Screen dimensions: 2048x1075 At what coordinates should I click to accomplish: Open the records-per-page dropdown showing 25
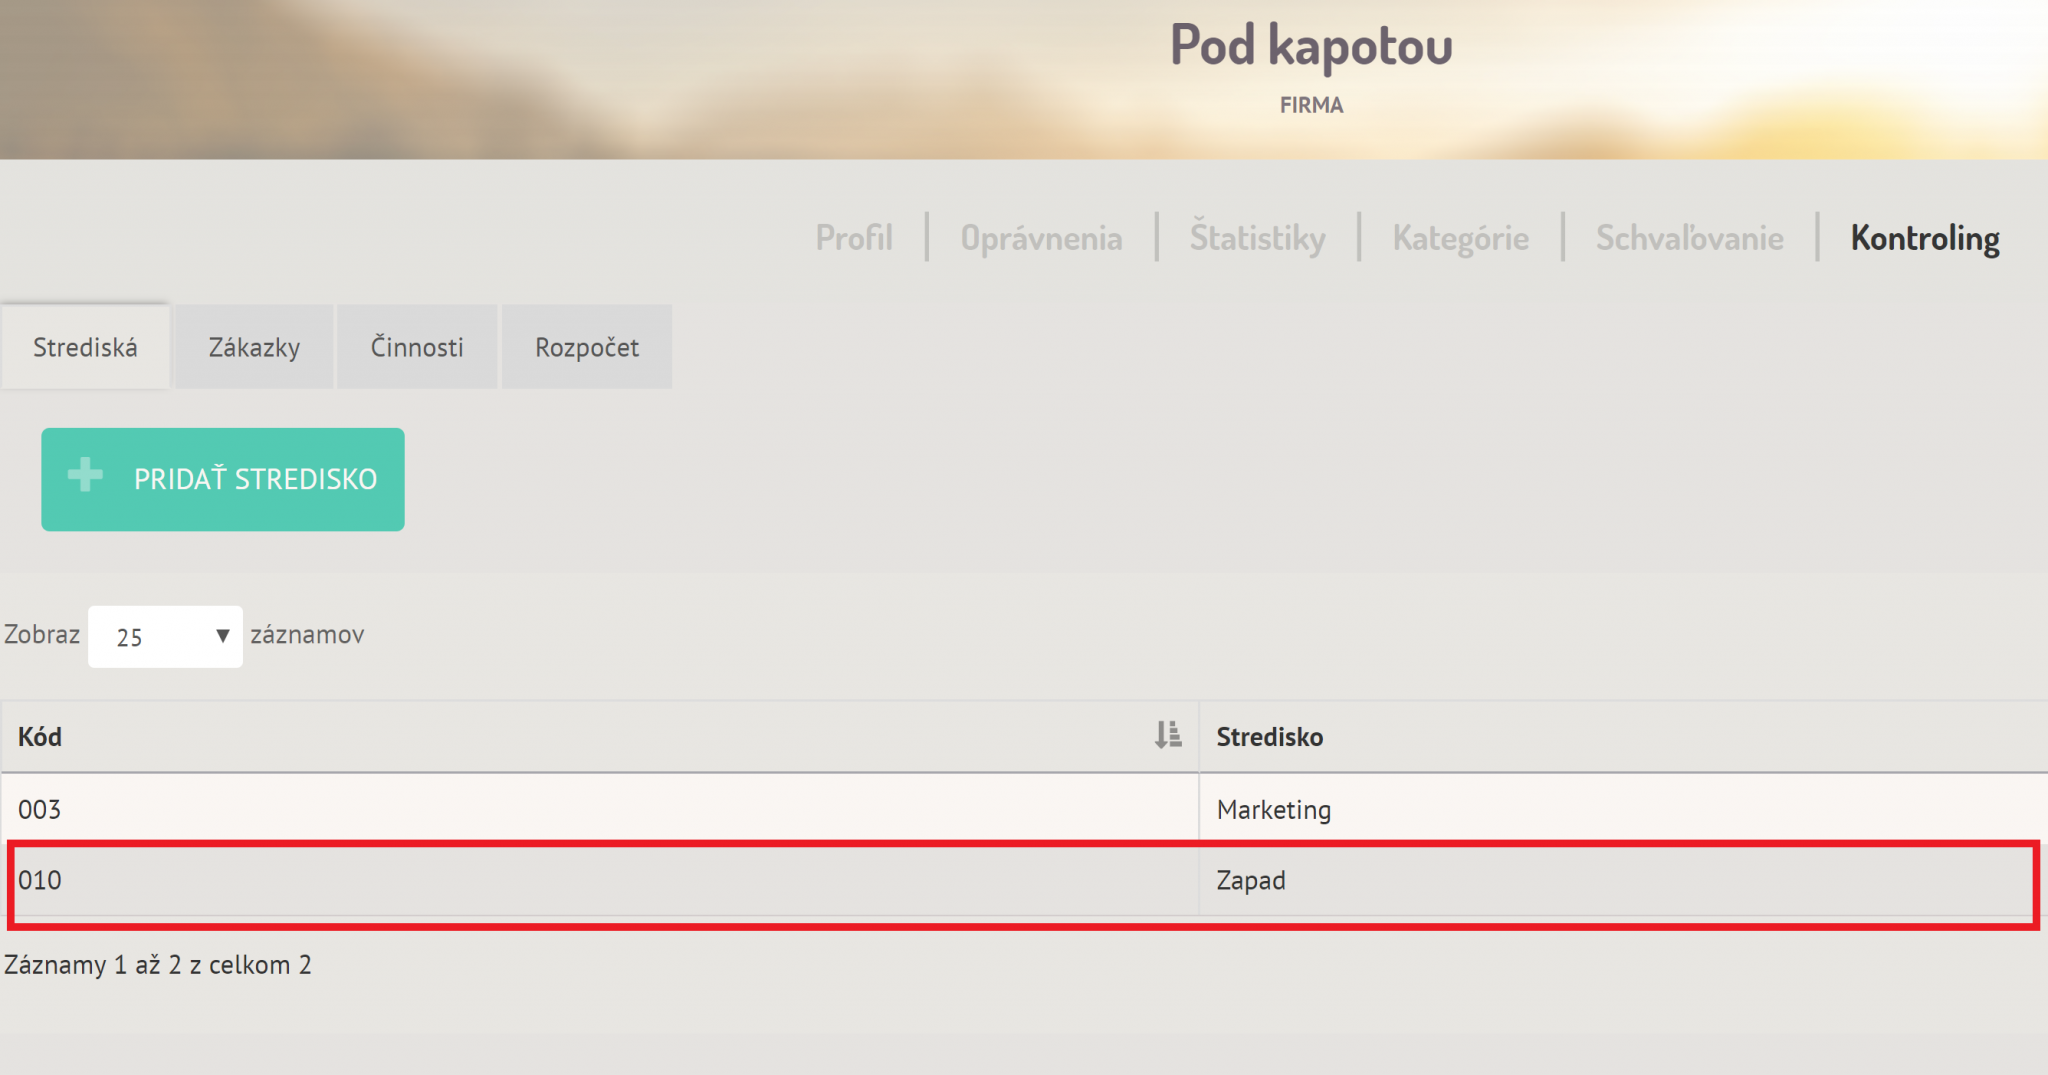[165, 636]
